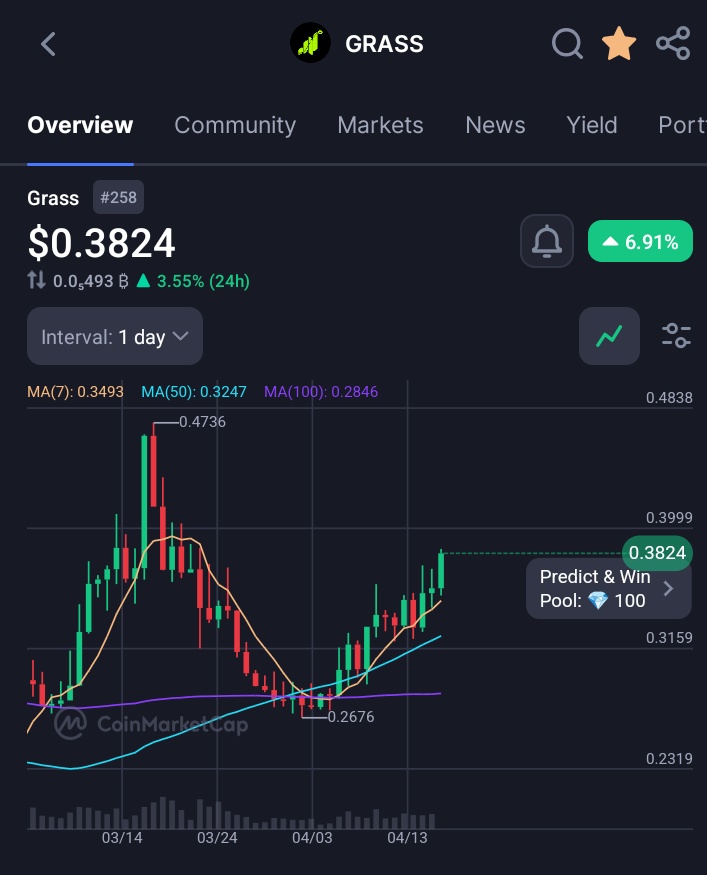Tap the 3.55% (24h) change text
Screen dimensions: 707x875
tap(203, 281)
